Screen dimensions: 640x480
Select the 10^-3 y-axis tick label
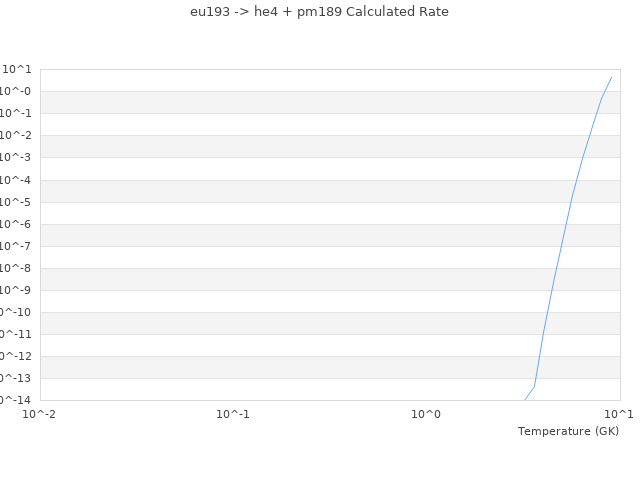[16, 157]
